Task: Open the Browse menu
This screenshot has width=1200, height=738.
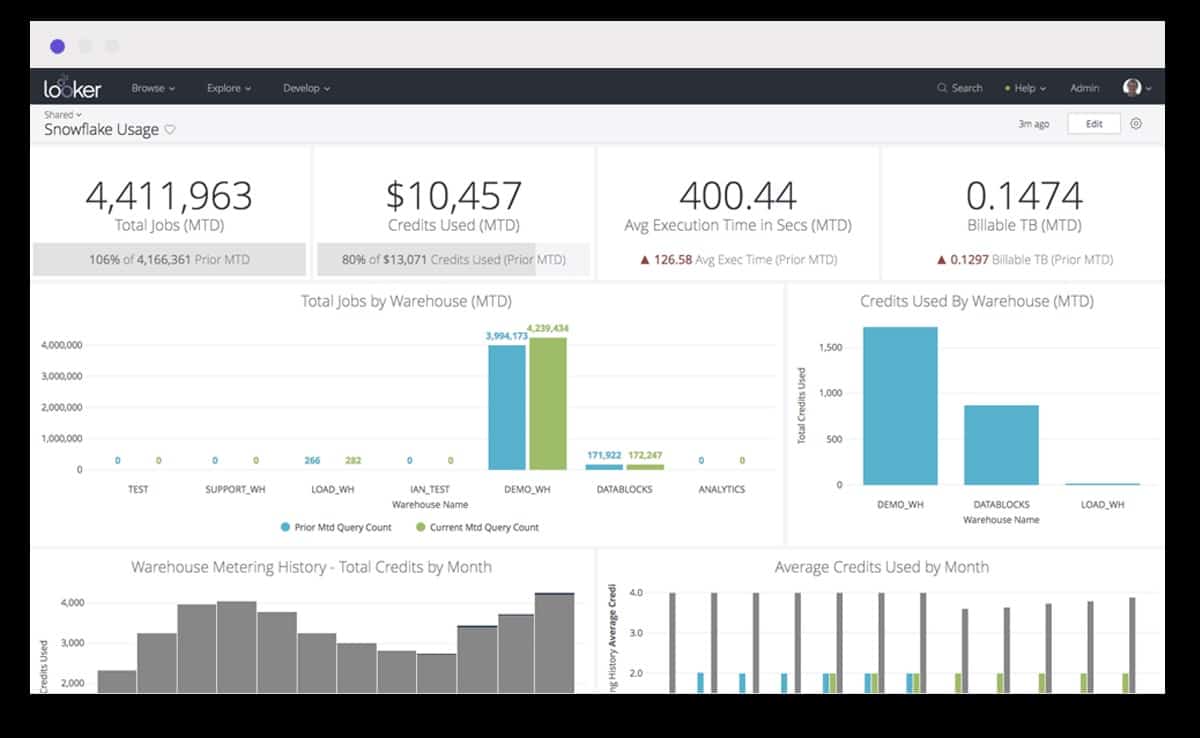Action: (153, 88)
